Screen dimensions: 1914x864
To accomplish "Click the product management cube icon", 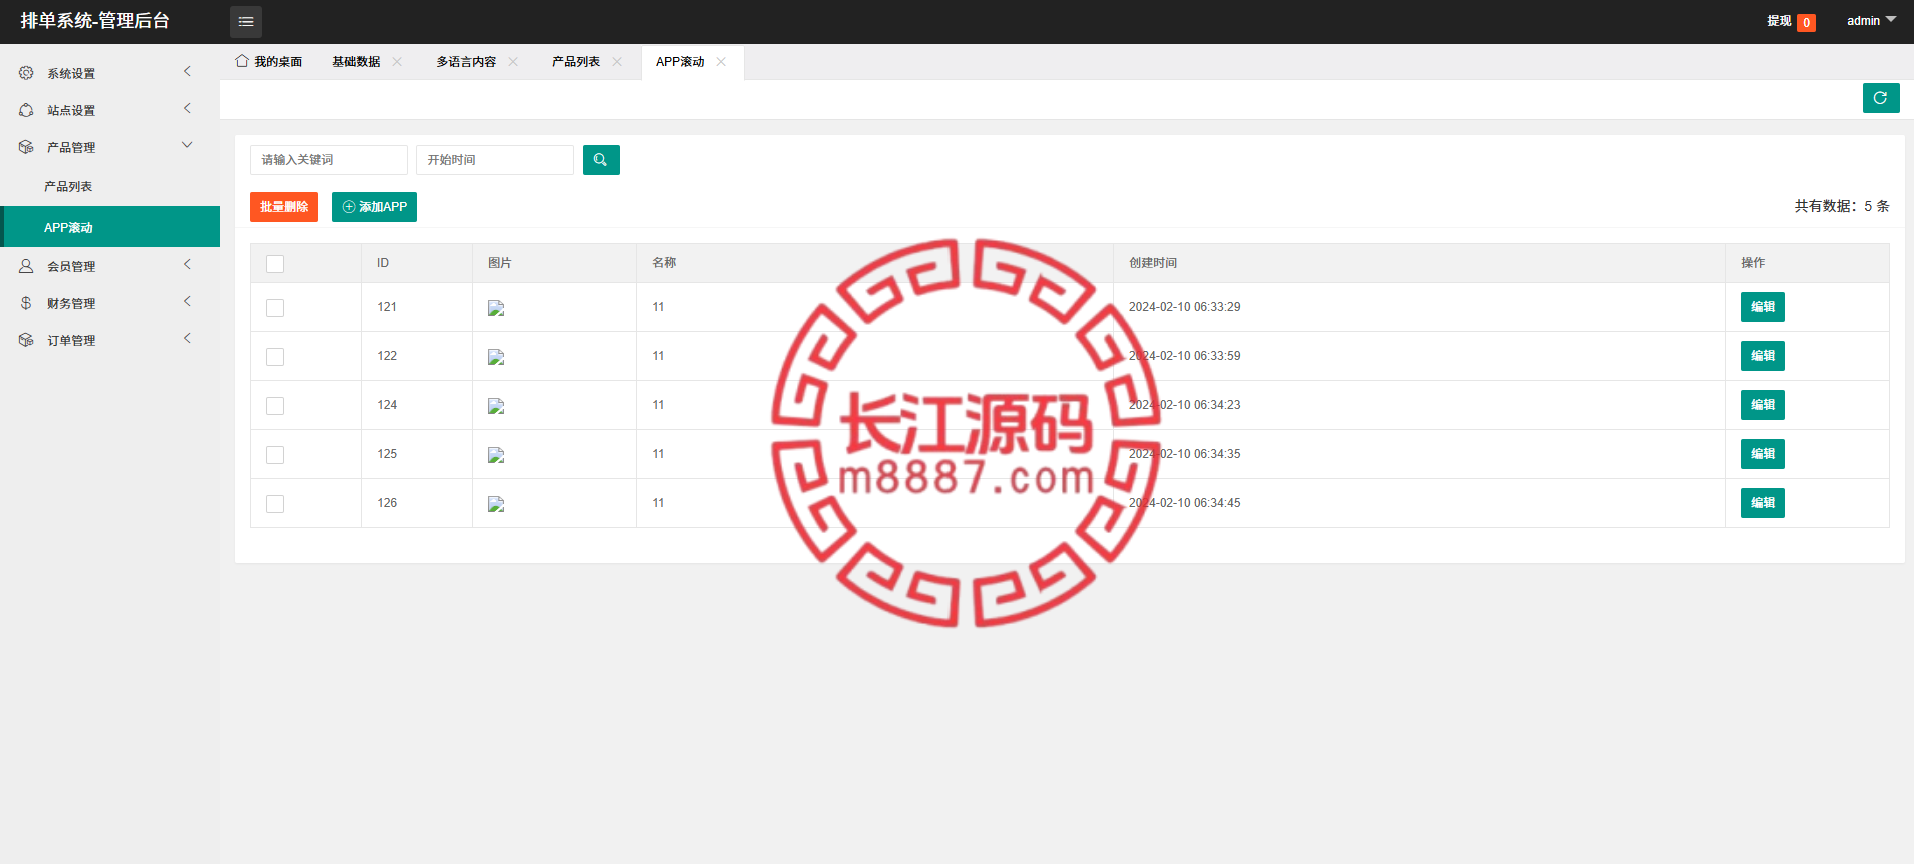I will click(x=26, y=147).
